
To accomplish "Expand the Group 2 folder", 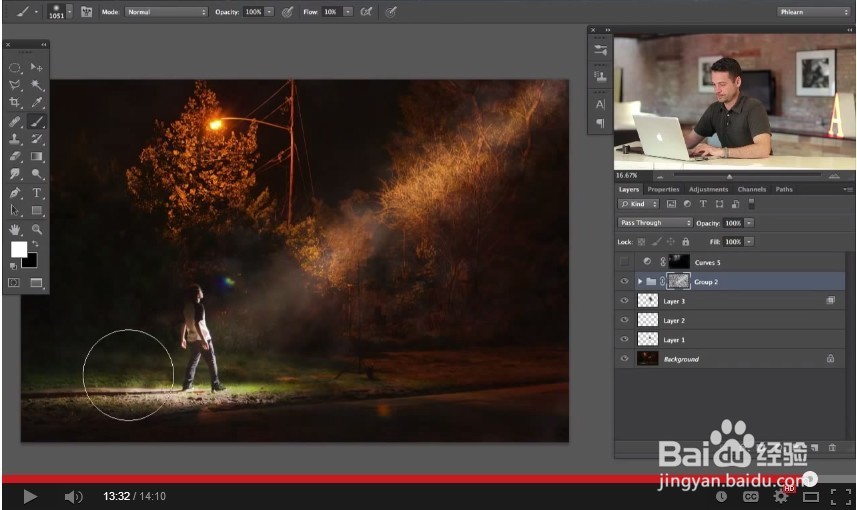I will 639,281.
